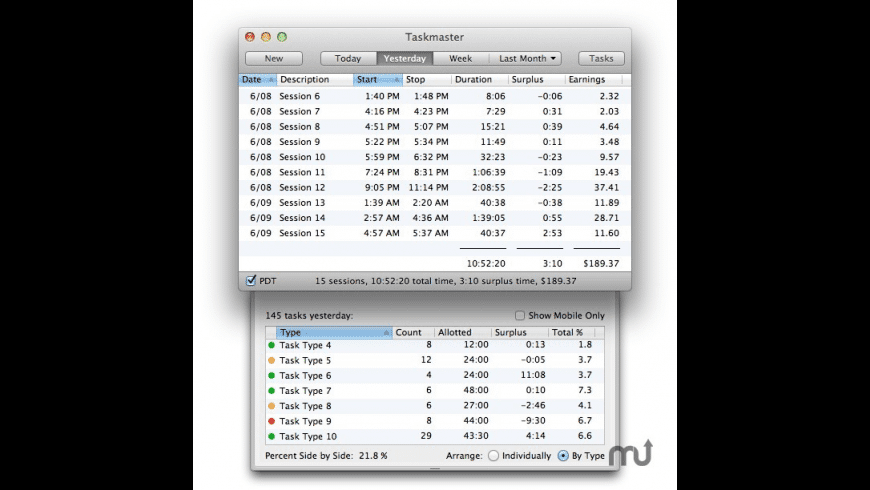
Task: Click the green dot for Task Type 4
Action: click(271, 345)
